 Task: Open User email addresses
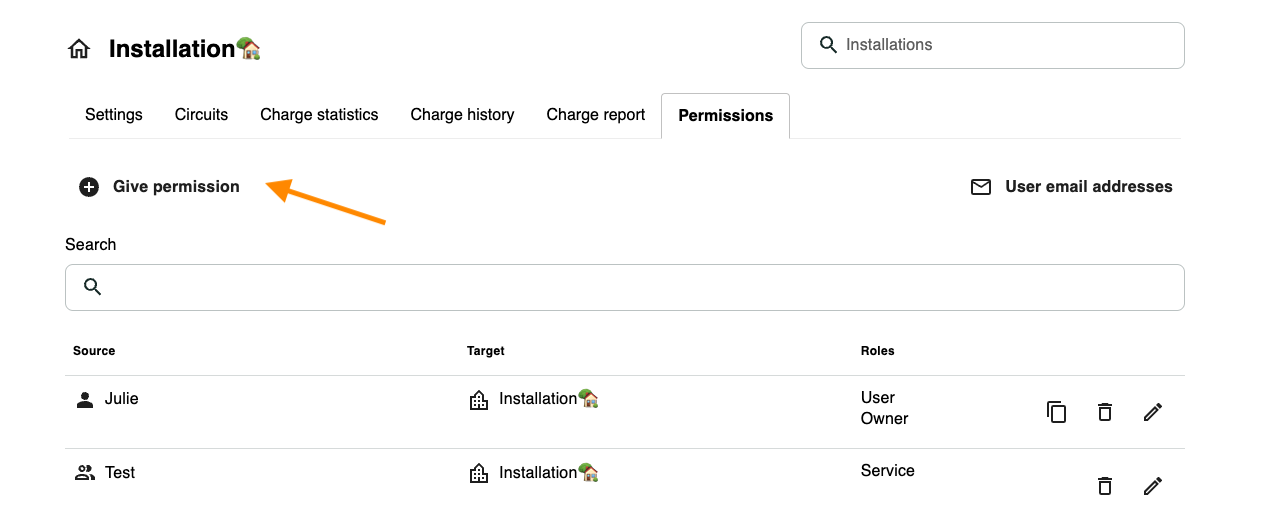(x=1072, y=187)
